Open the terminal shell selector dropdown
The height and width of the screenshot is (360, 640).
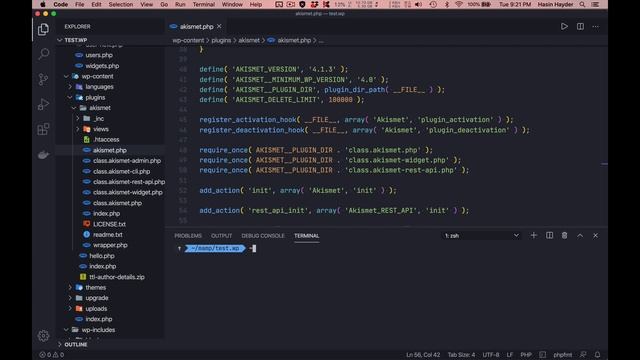click(x=482, y=236)
